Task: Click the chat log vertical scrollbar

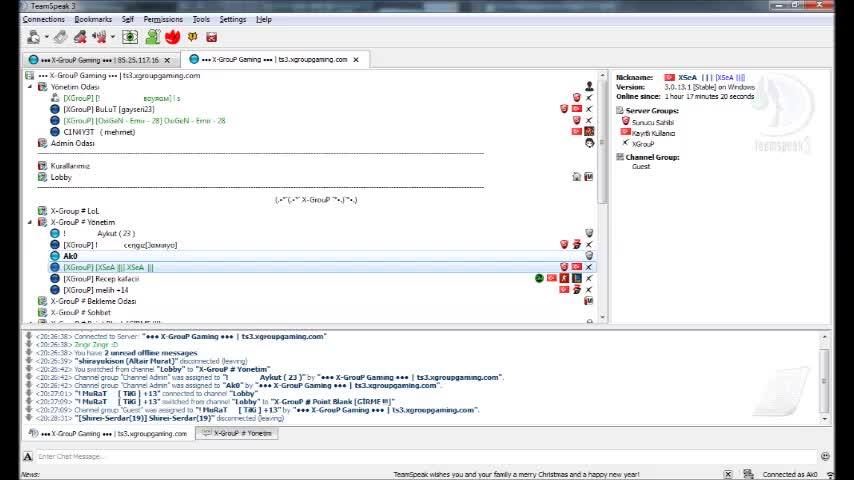Action: [x=825, y=378]
